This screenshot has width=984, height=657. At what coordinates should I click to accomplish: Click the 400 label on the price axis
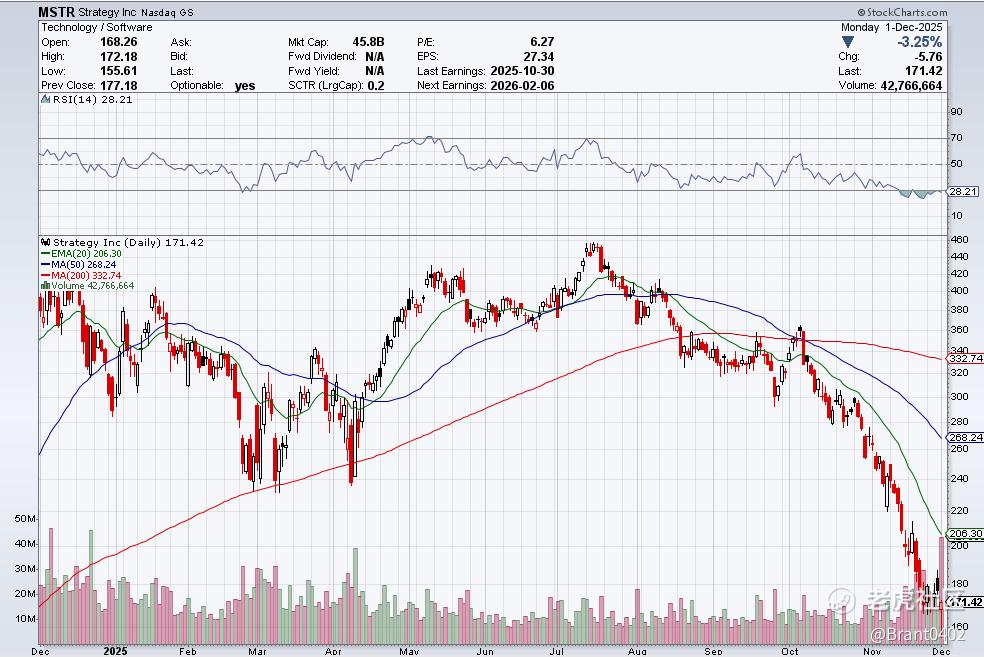coord(960,291)
